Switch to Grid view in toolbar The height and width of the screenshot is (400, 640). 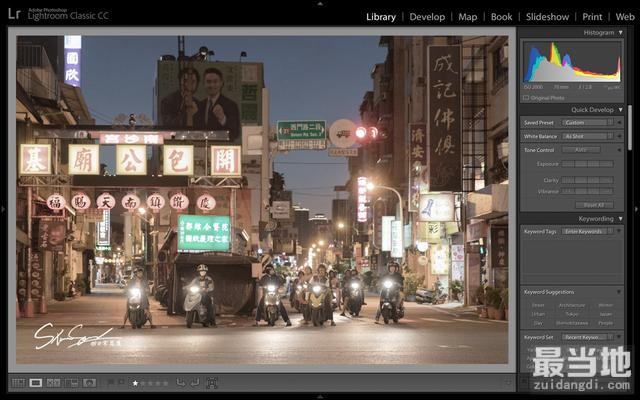click(x=18, y=382)
